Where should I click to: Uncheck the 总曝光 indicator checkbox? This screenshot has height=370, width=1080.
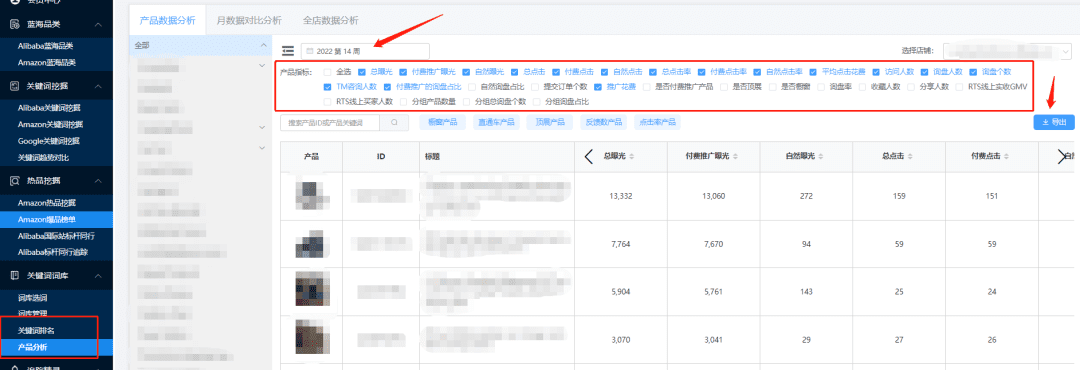[x=362, y=72]
